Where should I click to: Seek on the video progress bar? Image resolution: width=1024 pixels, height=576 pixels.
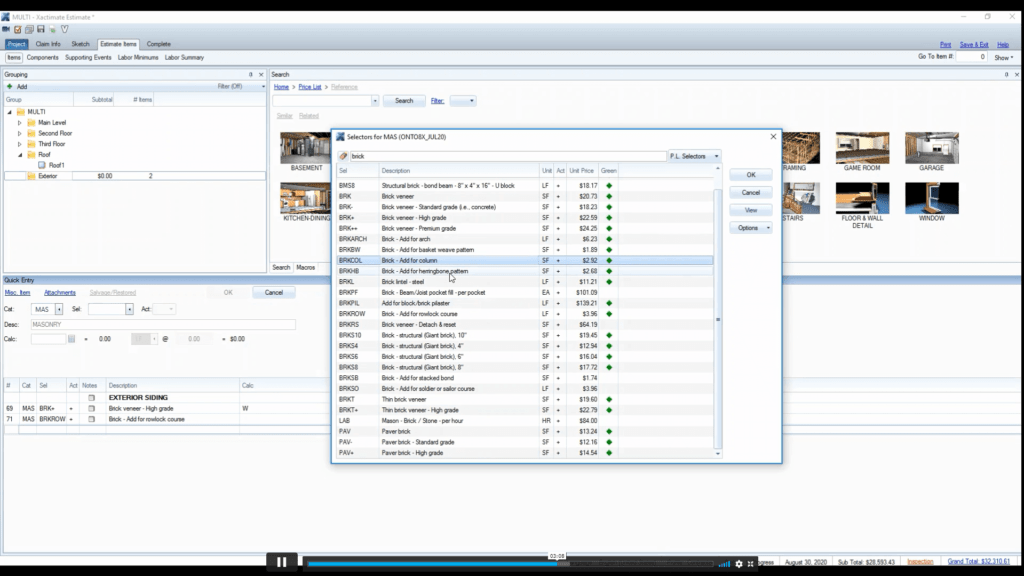tap(509, 564)
